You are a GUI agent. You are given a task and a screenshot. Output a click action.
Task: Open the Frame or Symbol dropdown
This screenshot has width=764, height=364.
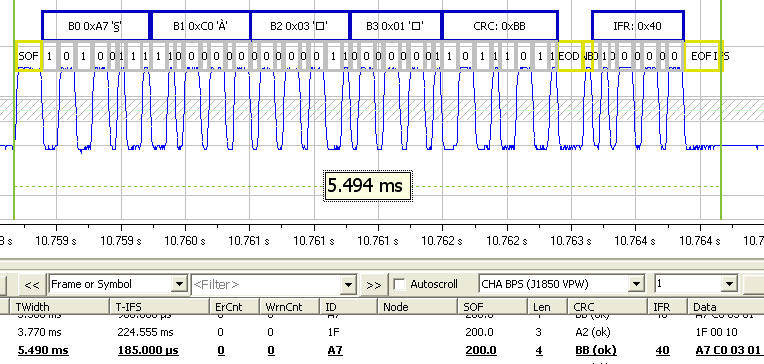180,284
